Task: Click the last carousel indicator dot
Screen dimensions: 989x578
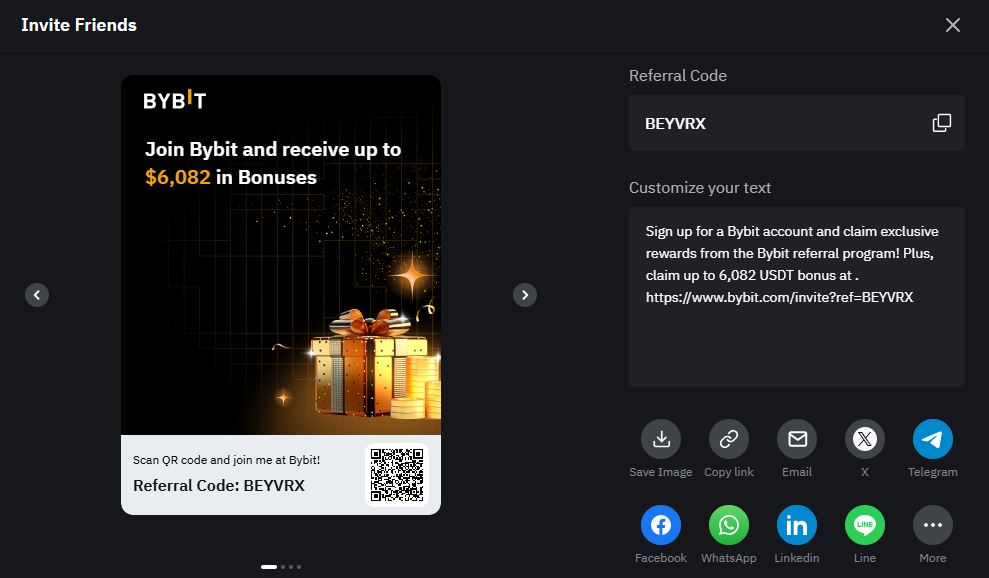Action: (x=299, y=567)
